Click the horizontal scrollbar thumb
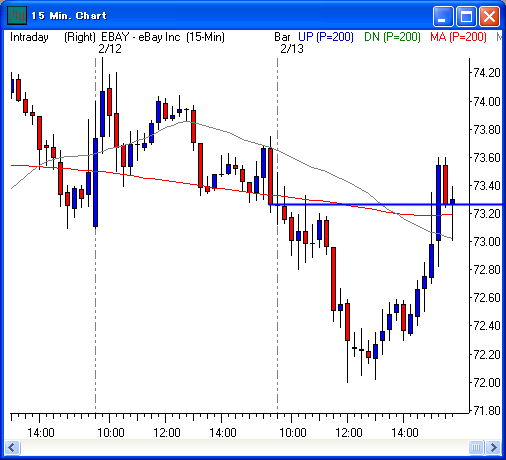Image resolution: width=506 pixels, height=460 pixels. [476, 447]
